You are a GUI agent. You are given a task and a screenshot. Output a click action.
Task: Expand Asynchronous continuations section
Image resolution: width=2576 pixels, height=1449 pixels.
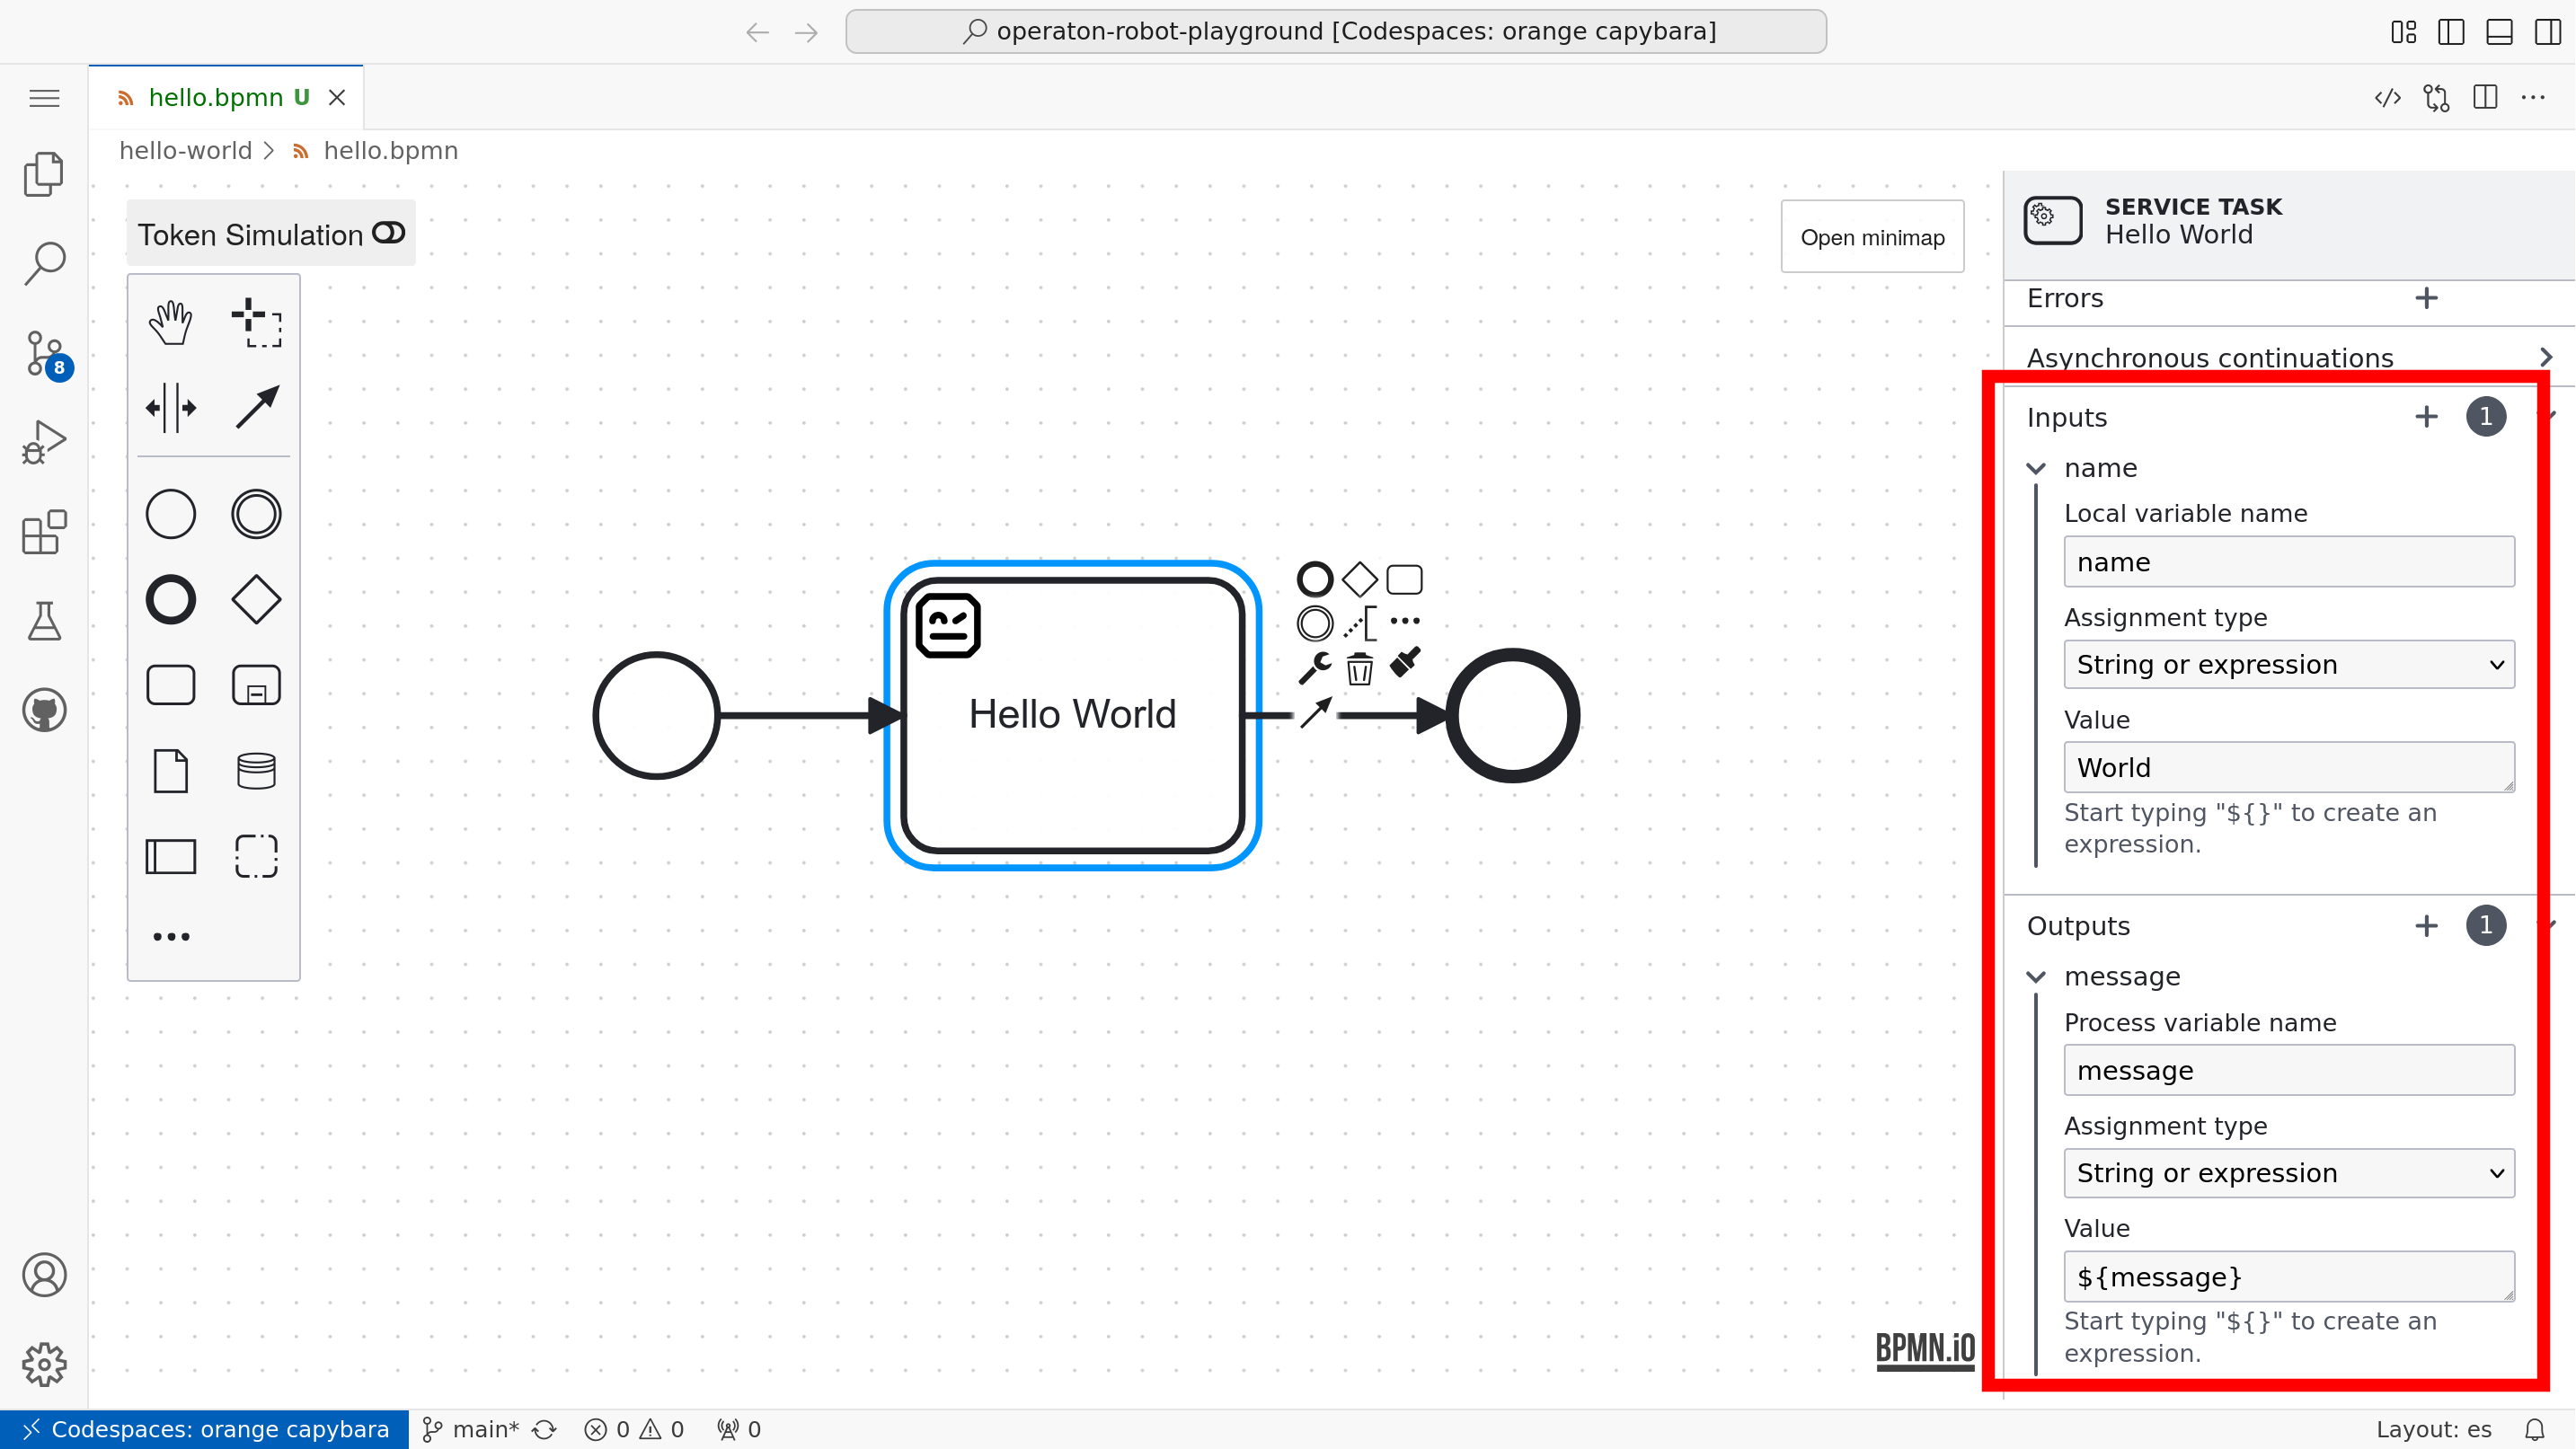click(2546, 357)
